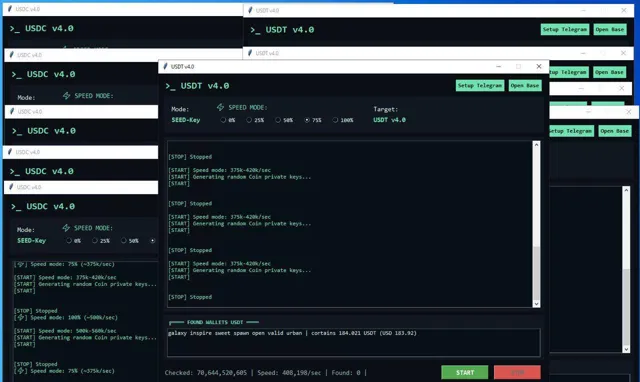
Task: Click the 'SEED-Key' mode value in the front USDT window
Action: tap(186, 120)
